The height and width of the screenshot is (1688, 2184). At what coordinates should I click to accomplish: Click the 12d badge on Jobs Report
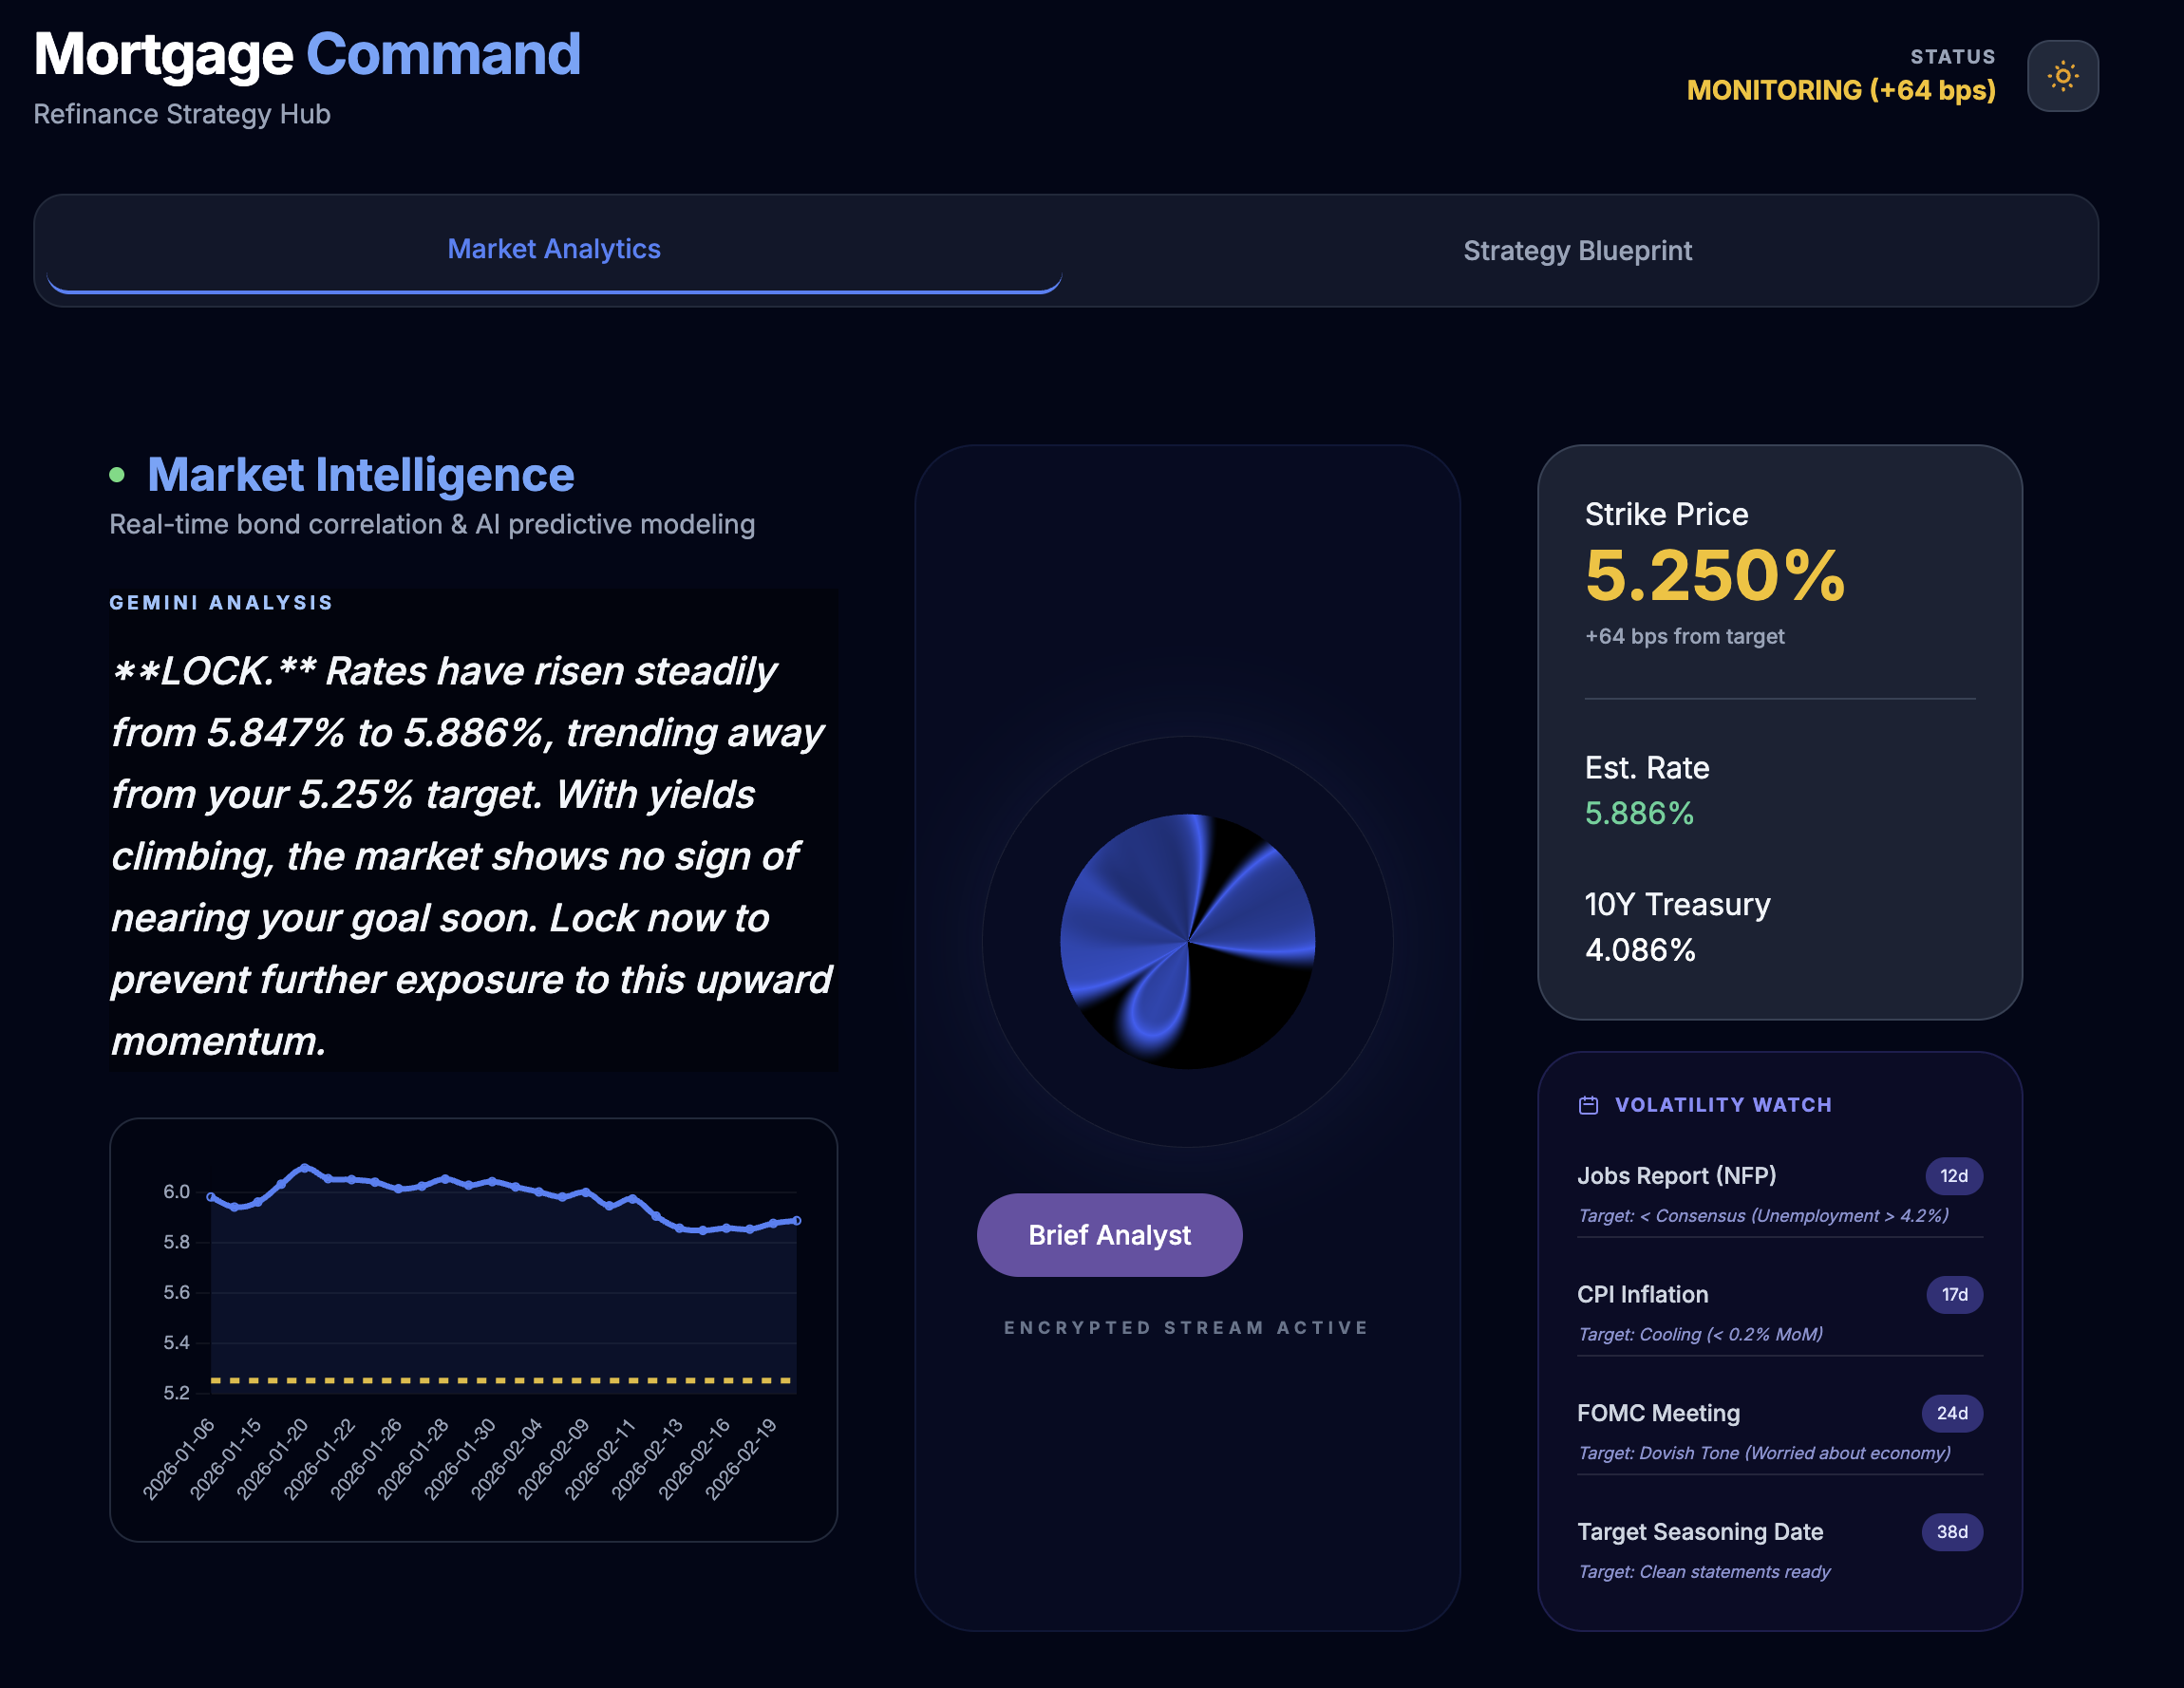point(1953,1176)
